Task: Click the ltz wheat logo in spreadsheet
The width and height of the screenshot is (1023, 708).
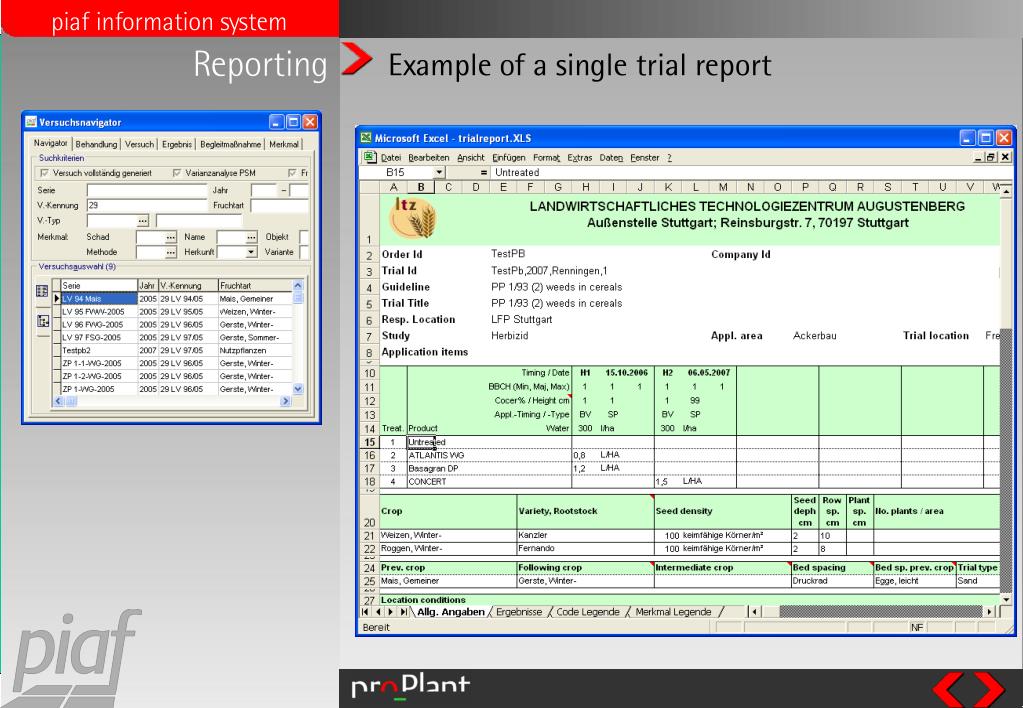Action: click(412, 219)
